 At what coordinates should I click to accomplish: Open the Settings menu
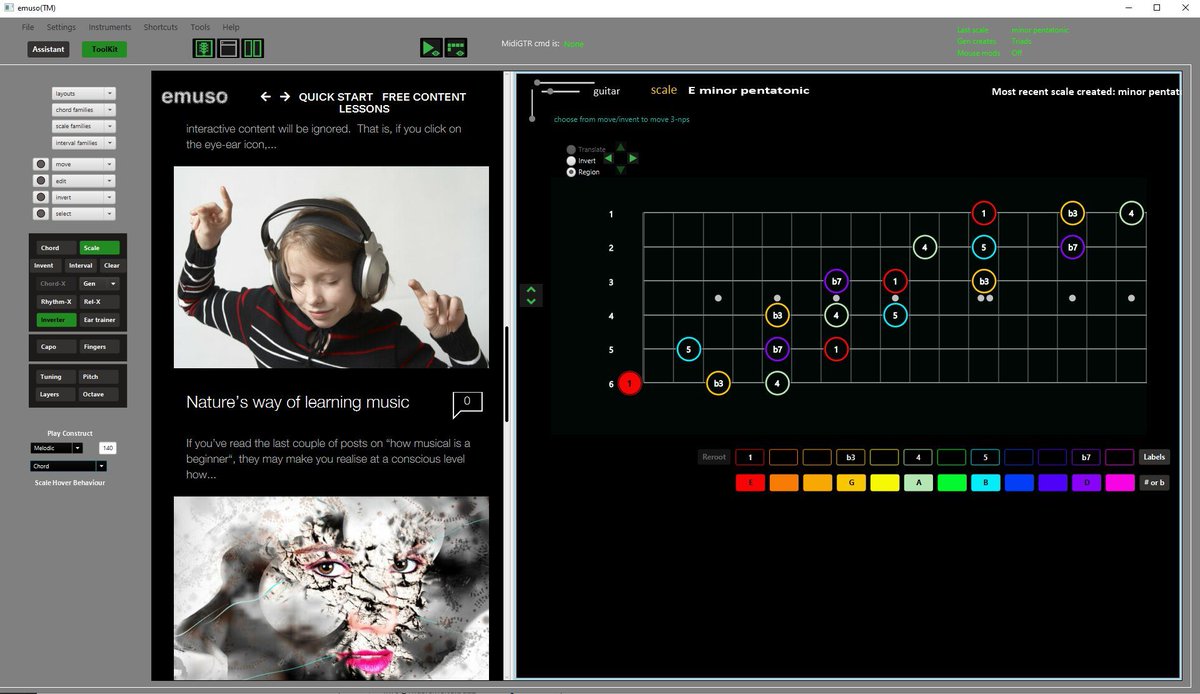(x=61, y=27)
